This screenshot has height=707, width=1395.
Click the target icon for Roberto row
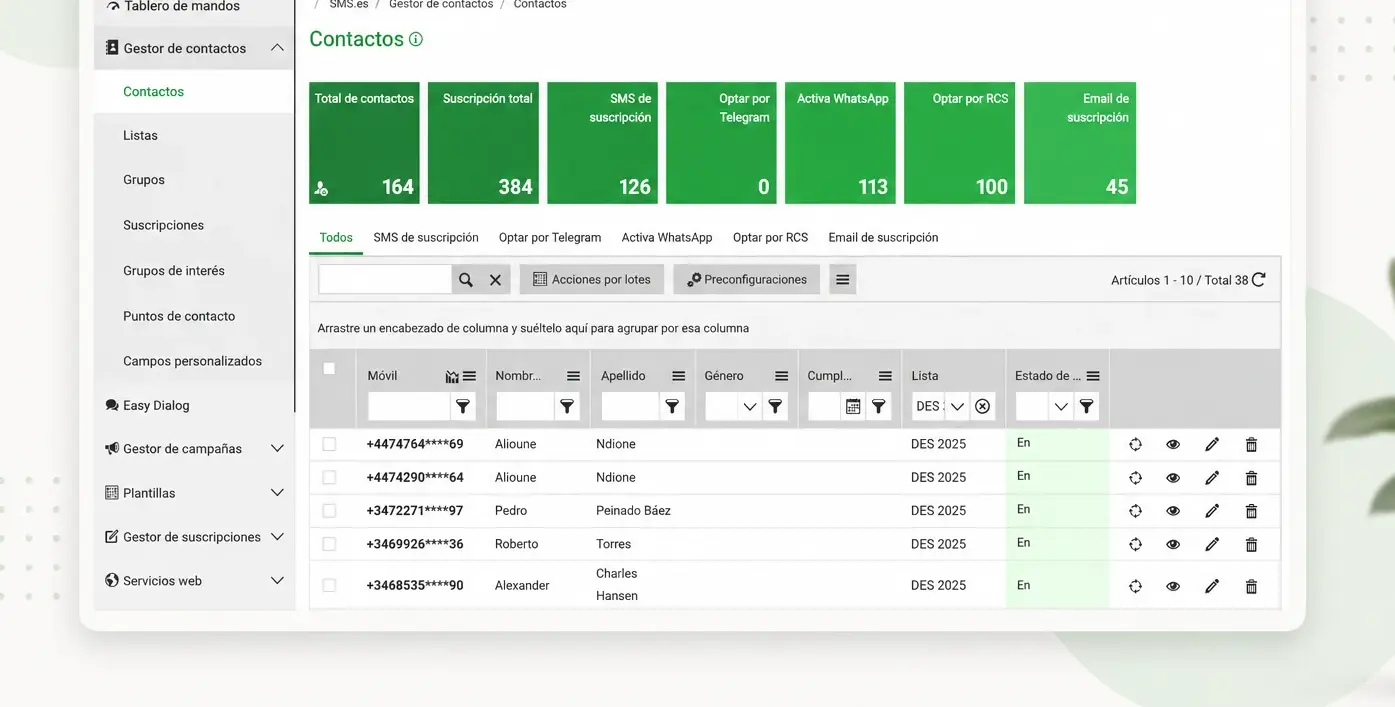[x=1135, y=544]
